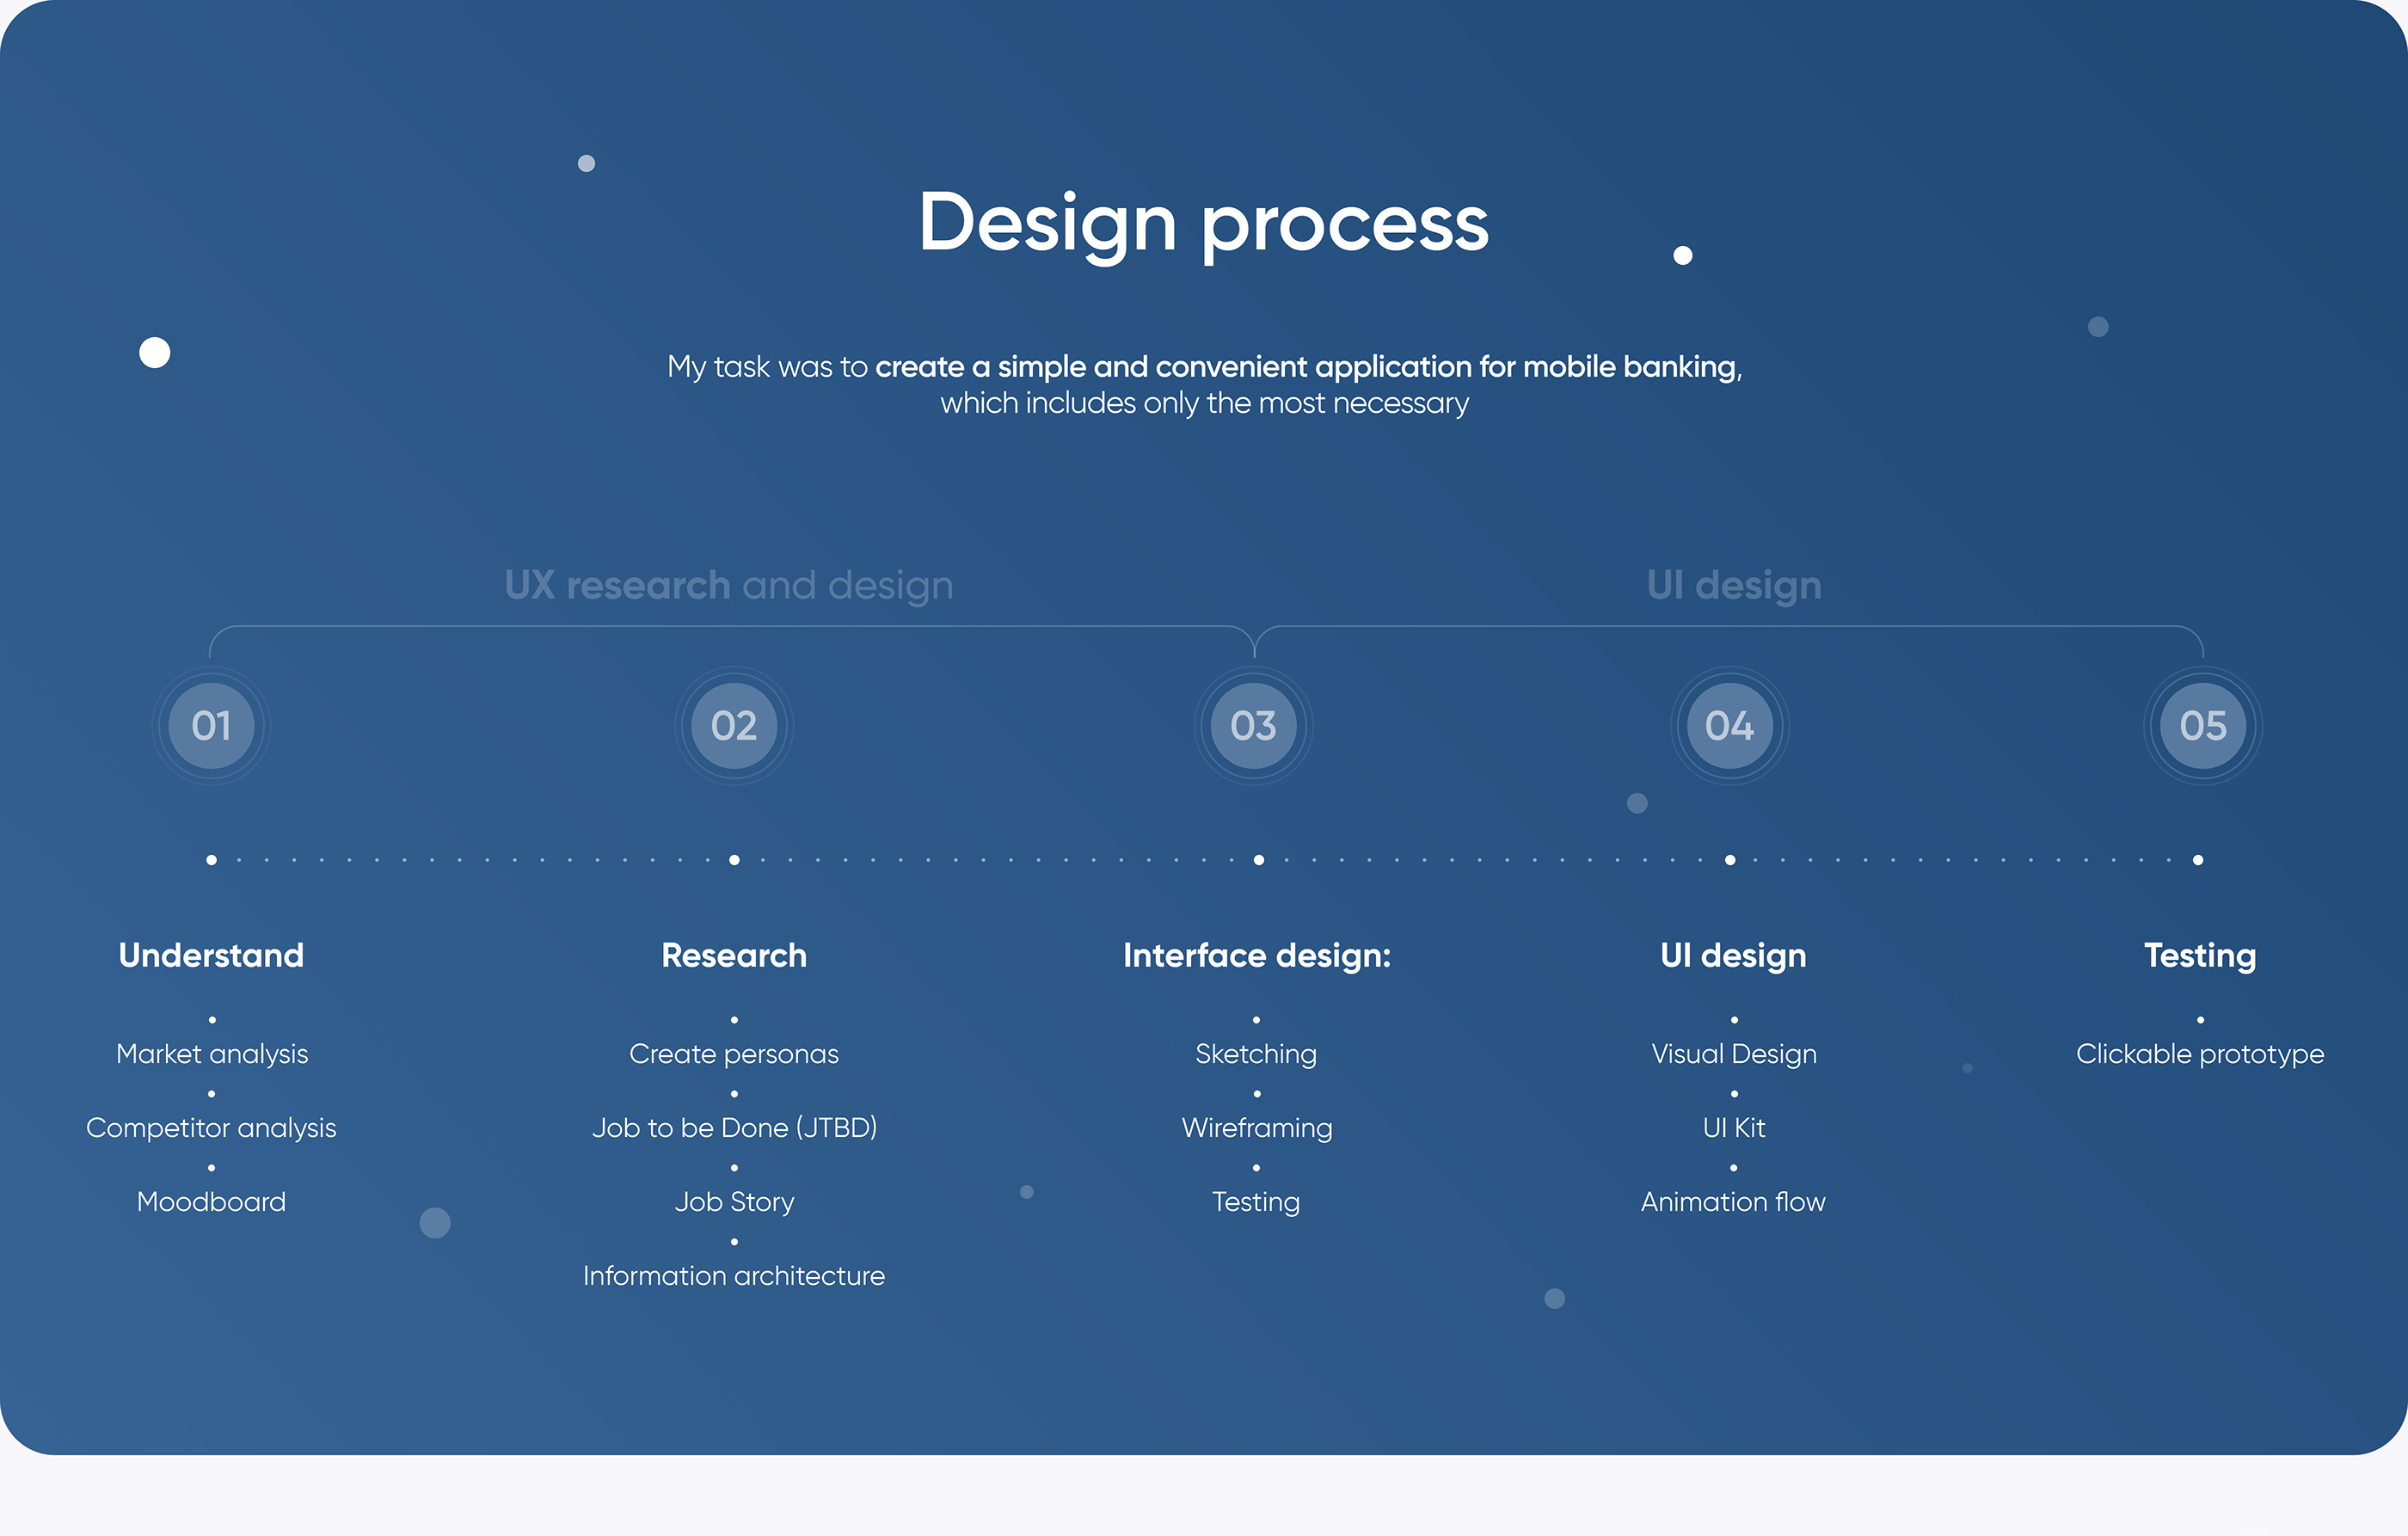Screen dimensions: 2408x1536
Task: Click the Testing step heading on the far right
Action: 2199,955
